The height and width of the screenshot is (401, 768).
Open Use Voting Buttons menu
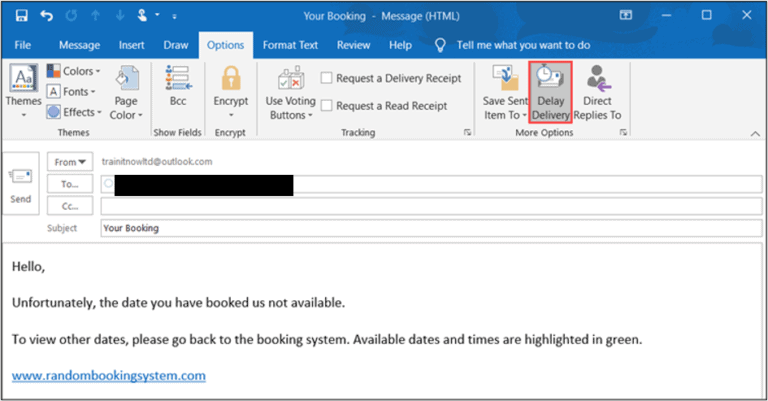290,94
